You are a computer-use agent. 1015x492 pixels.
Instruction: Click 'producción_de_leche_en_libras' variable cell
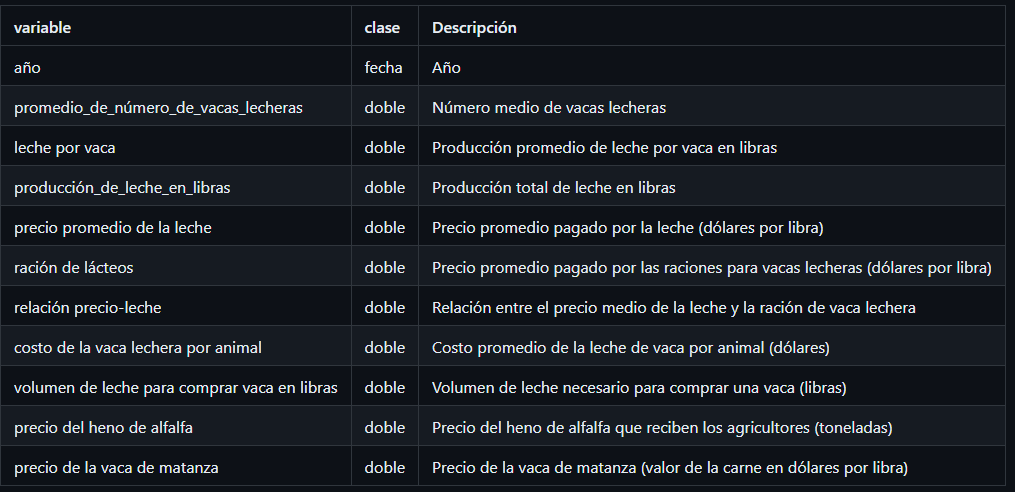[122, 188]
